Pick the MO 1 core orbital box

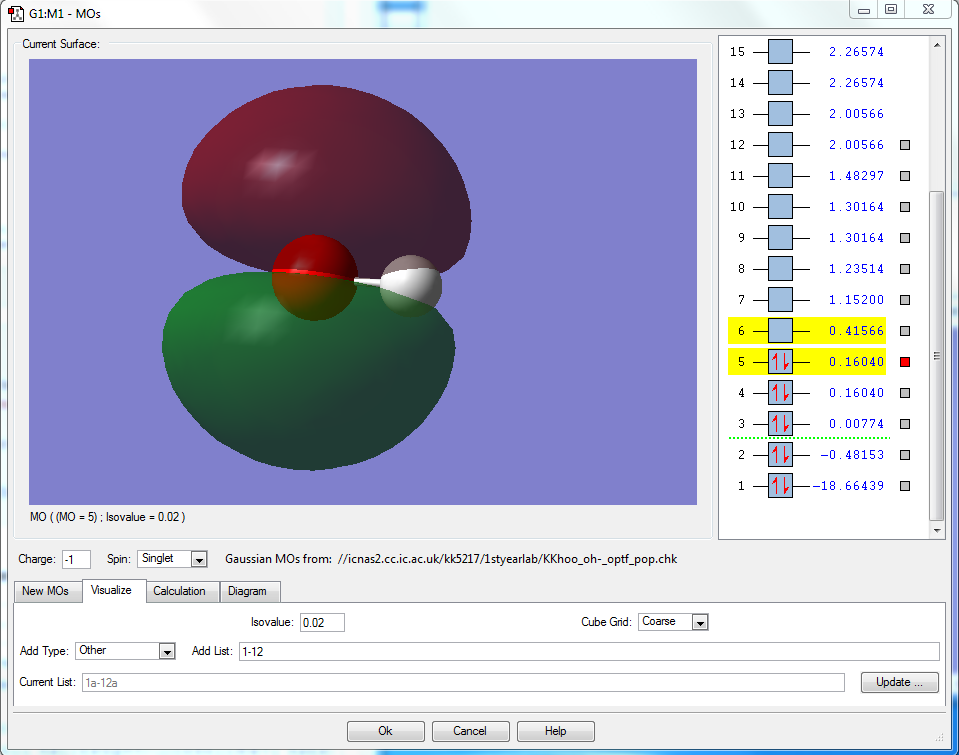[780, 486]
